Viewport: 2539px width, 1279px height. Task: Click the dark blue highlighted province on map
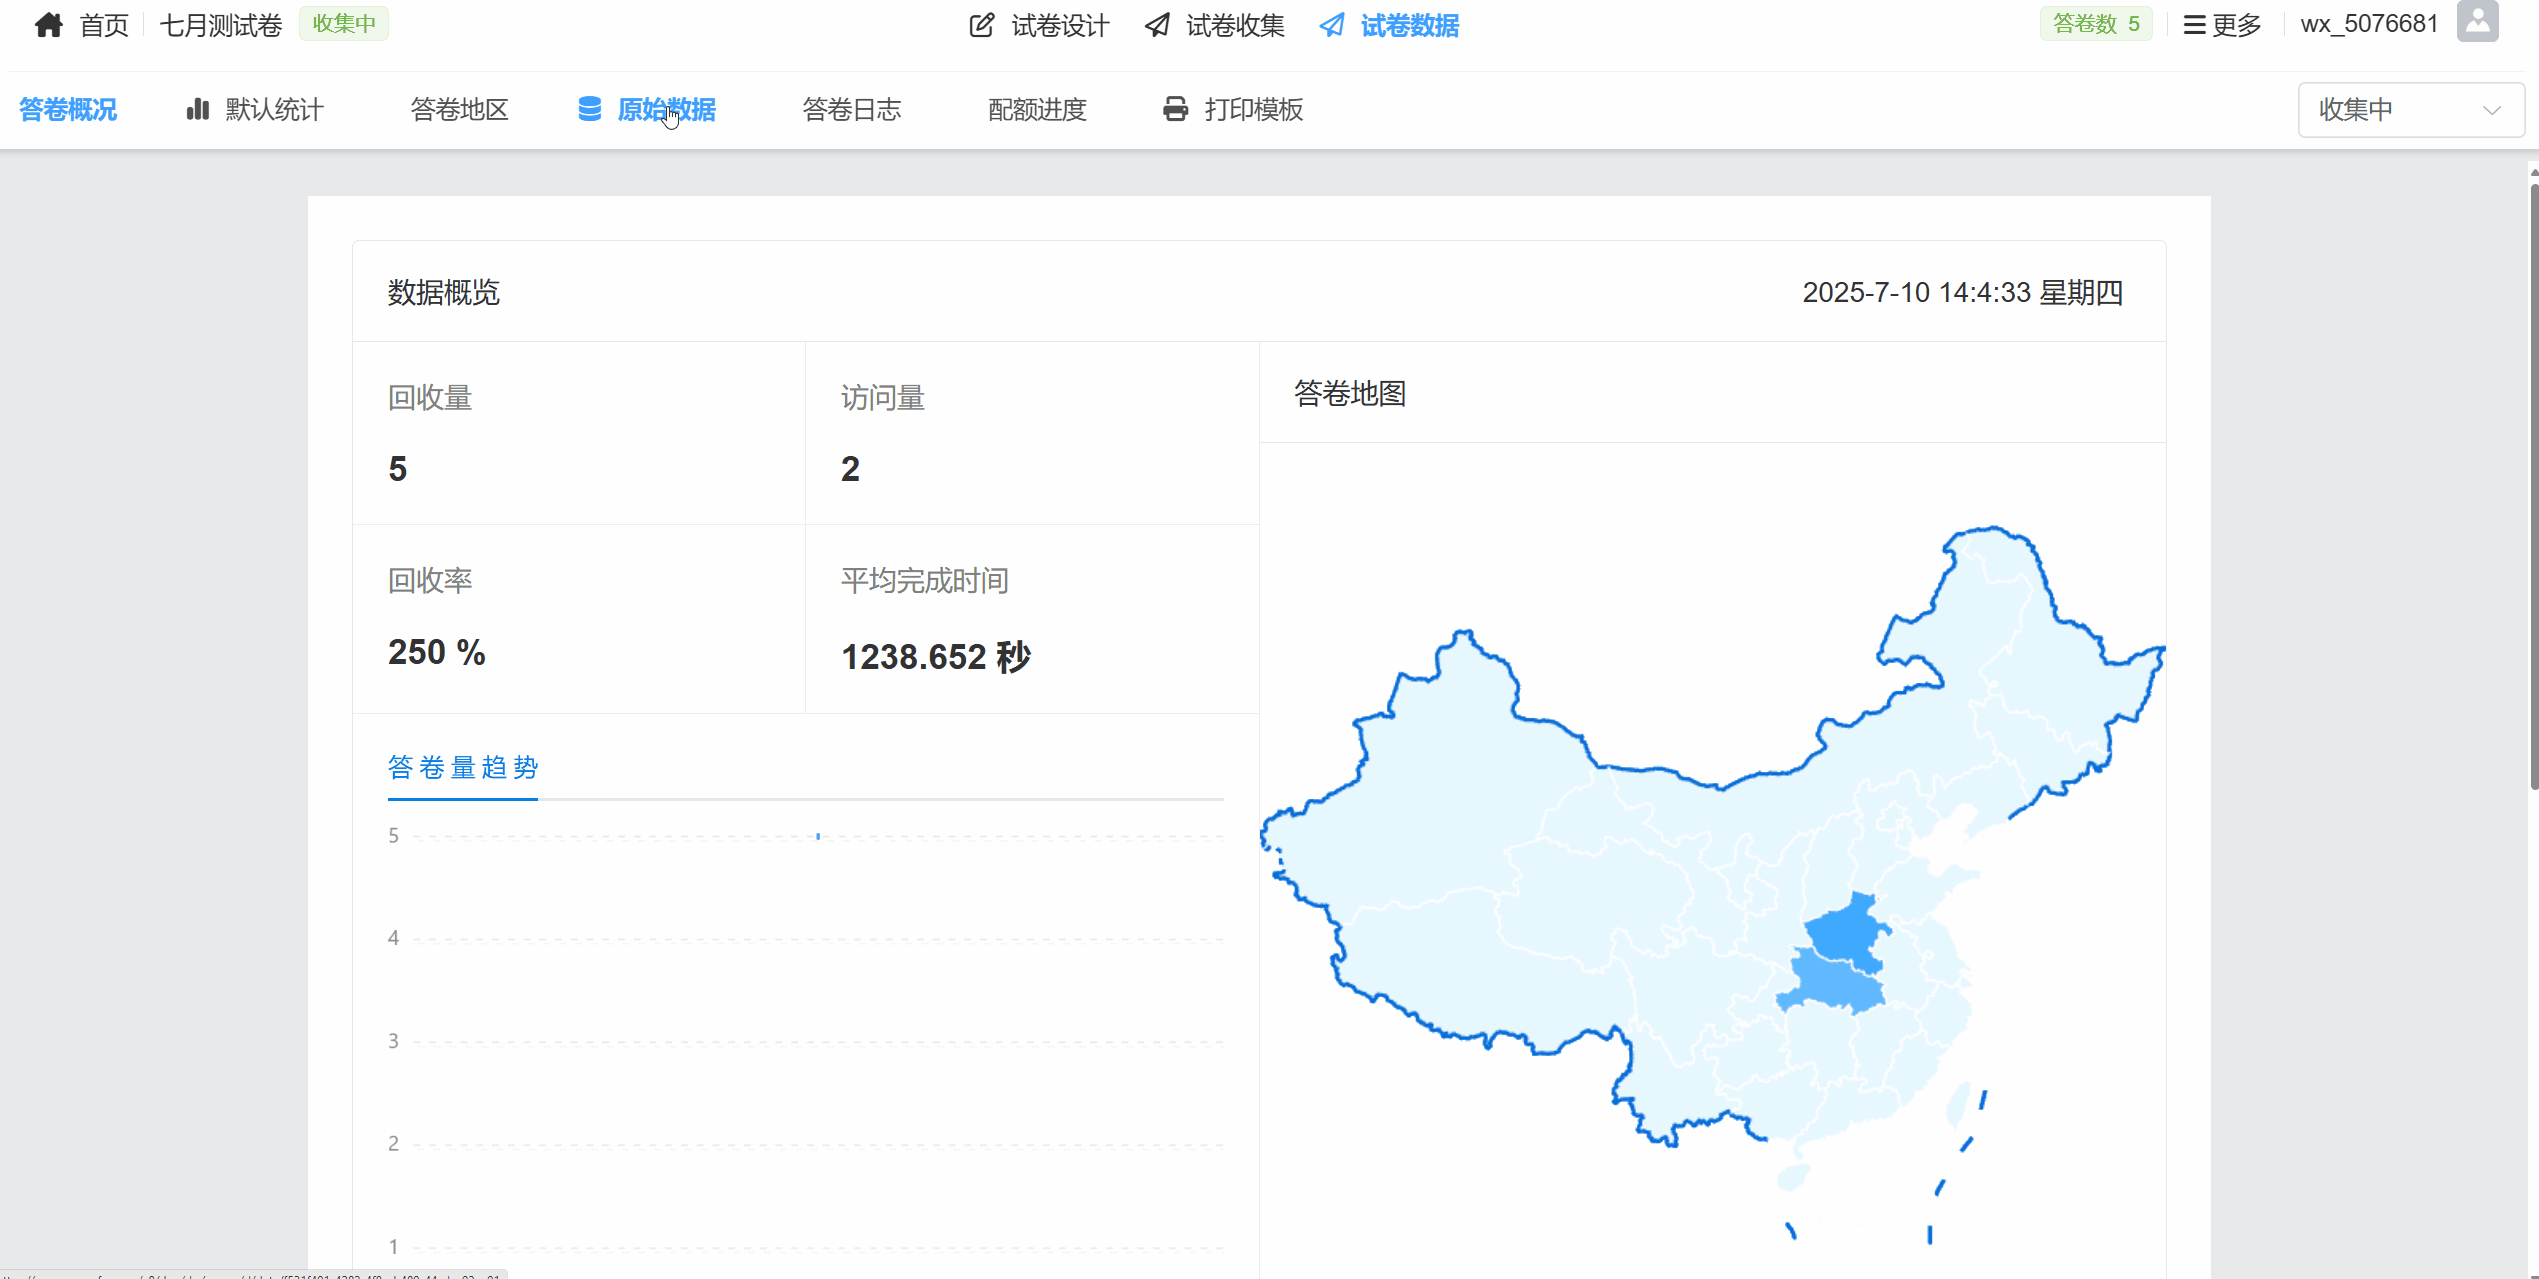click(1845, 934)
